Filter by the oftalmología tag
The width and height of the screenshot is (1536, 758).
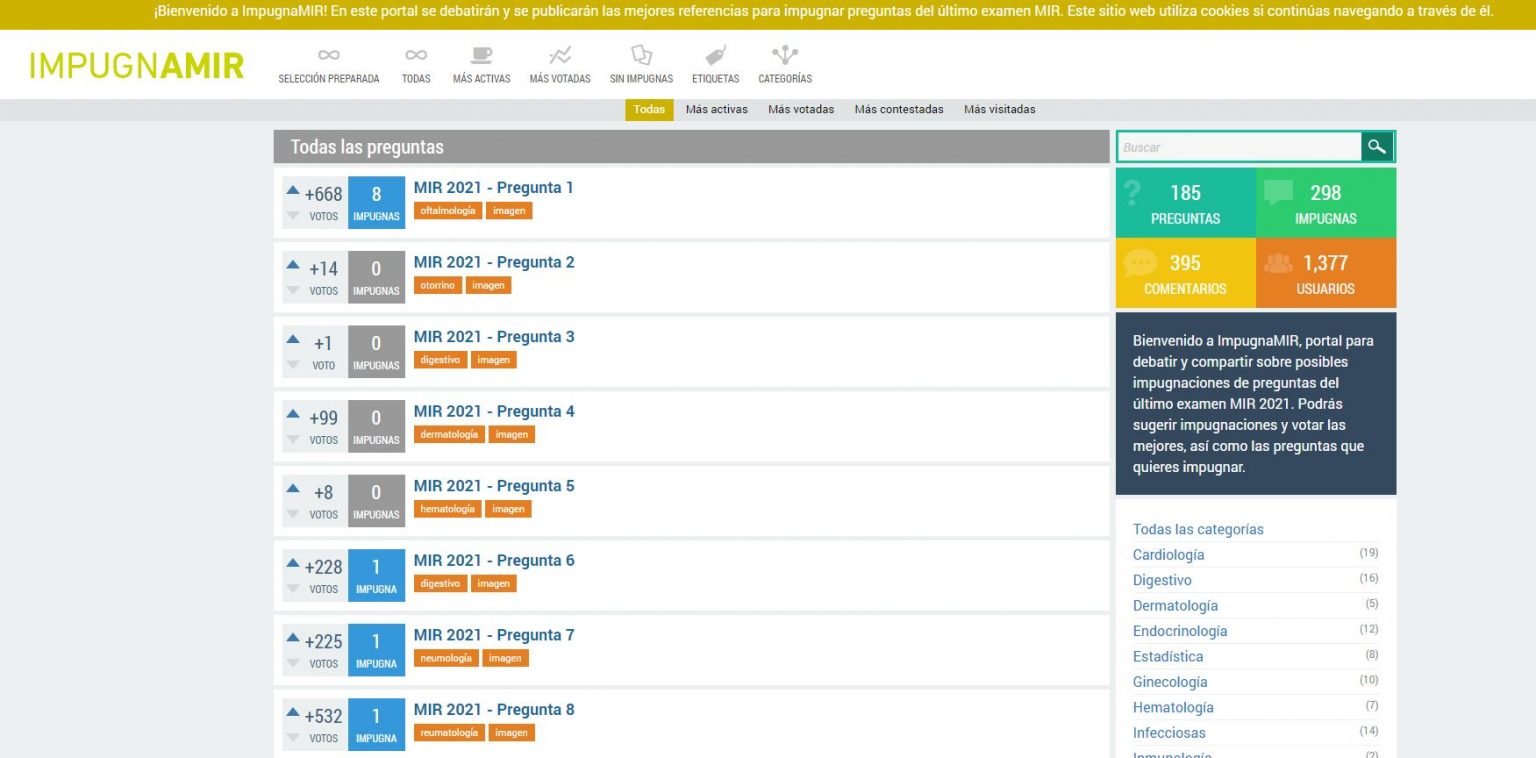(448, 211)
